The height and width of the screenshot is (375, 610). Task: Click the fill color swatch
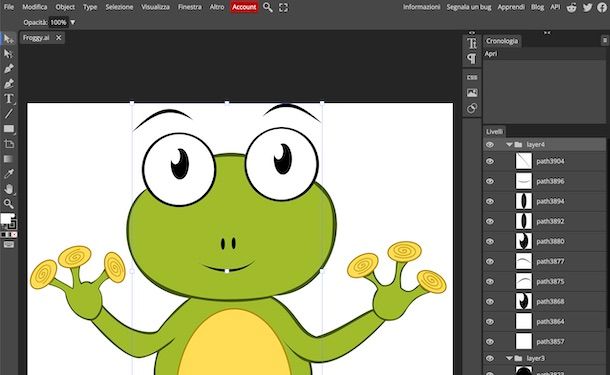(6, 219)
